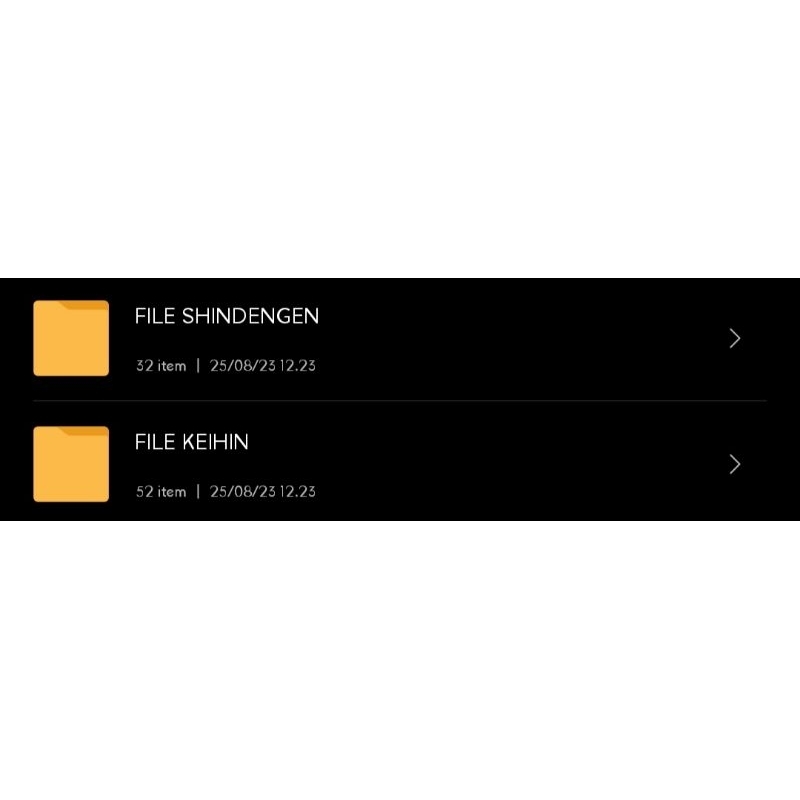Open the yellow folder icon beside FILE SHINDENGEN

[70, 337]
